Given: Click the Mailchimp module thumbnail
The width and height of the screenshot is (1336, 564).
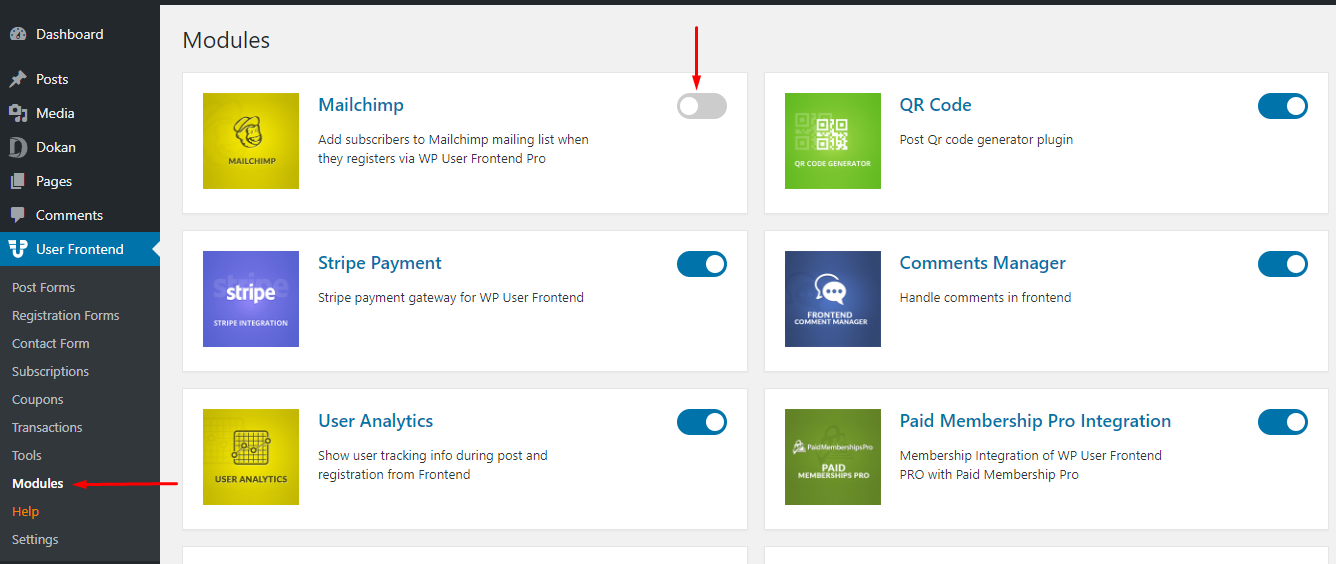Looking at the screenshot, I should tap(251, 141).
